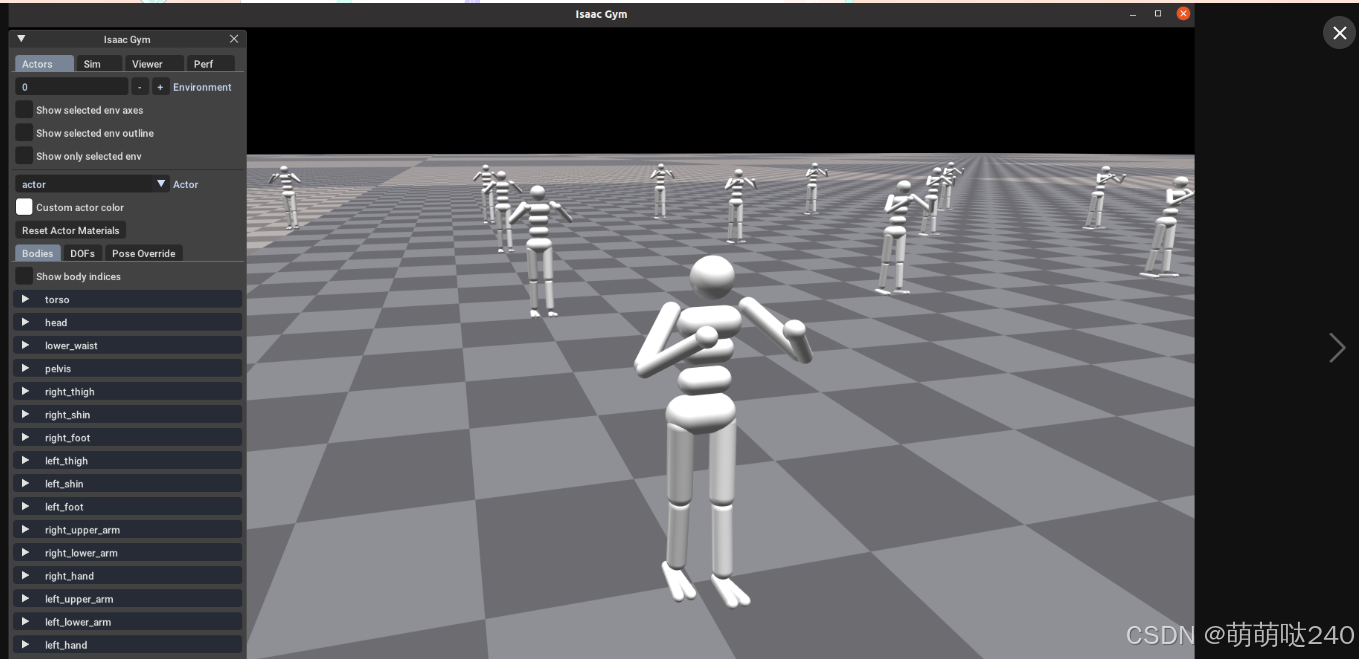
Task: Expand the torso body entry
Action: (x=24, y=298)
